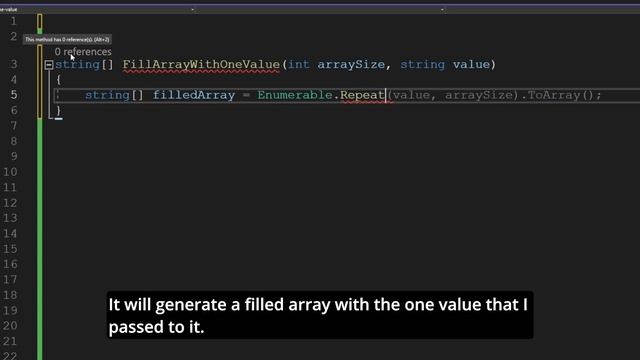Viewport: 640px width, 360px height.
Task: Click the grayed '.ToArray();' suggestion text
Action: [562, 95]
